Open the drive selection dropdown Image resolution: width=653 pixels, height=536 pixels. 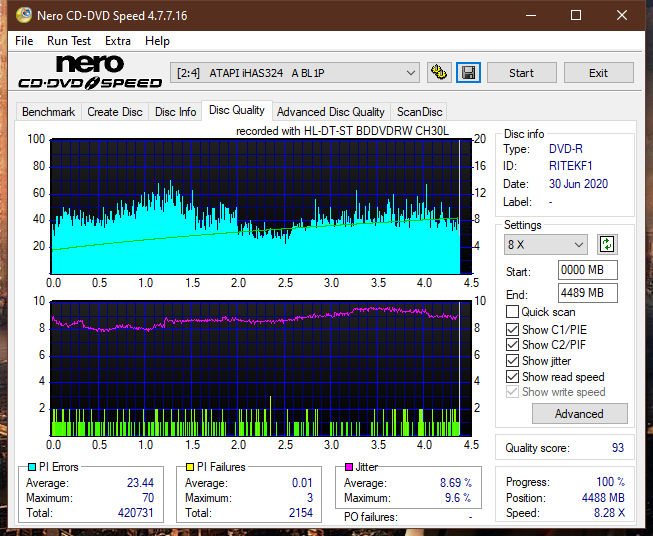coord(295,73)
